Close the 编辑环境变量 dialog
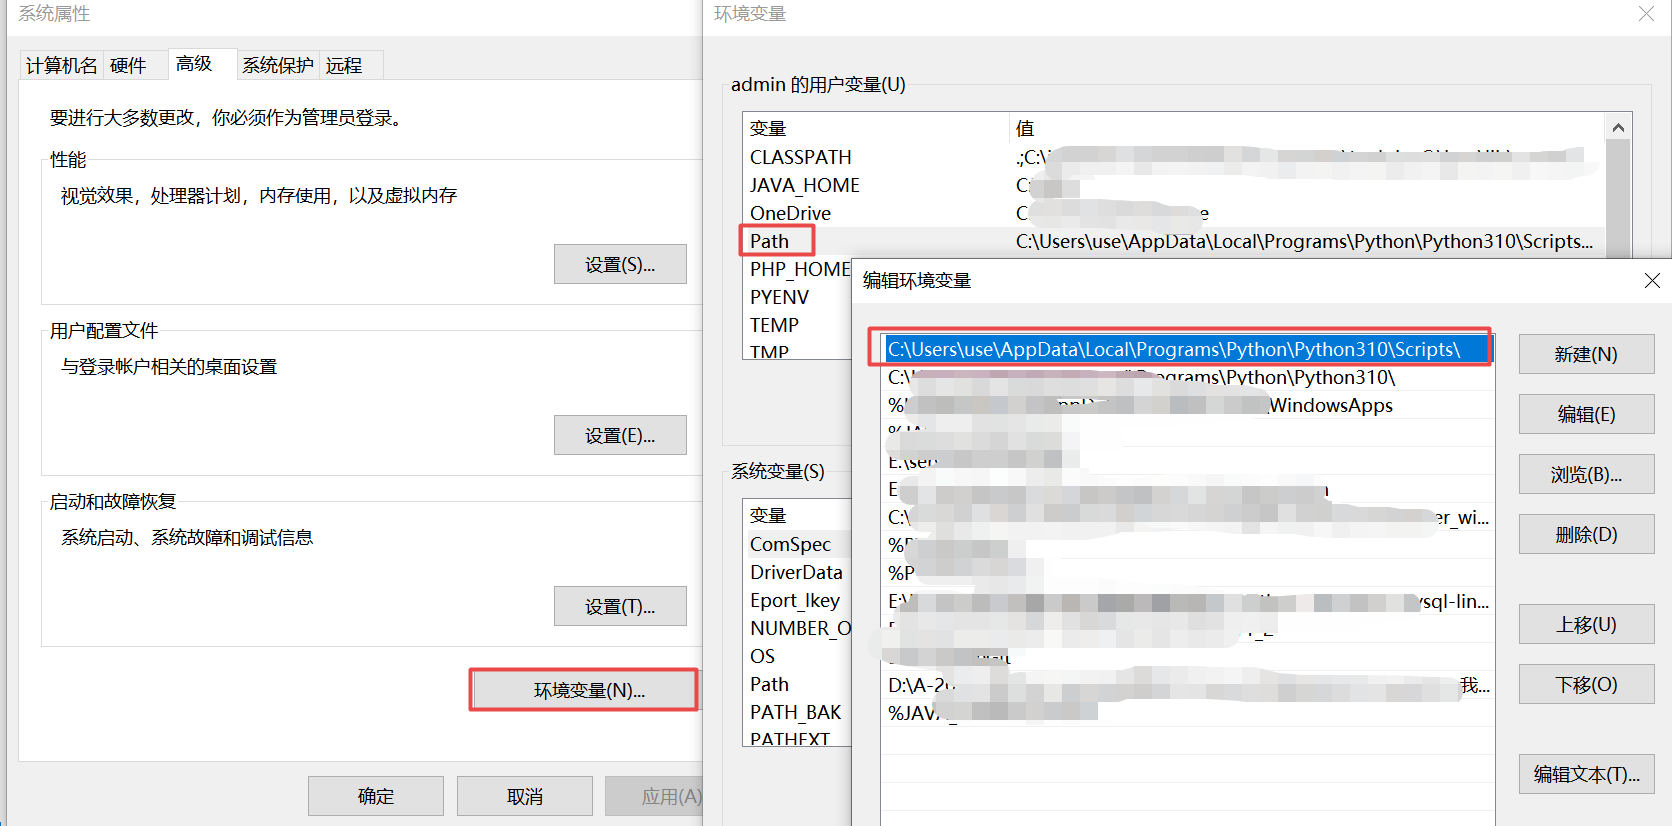The image size is (1672, 826). tap(1652, 281)
